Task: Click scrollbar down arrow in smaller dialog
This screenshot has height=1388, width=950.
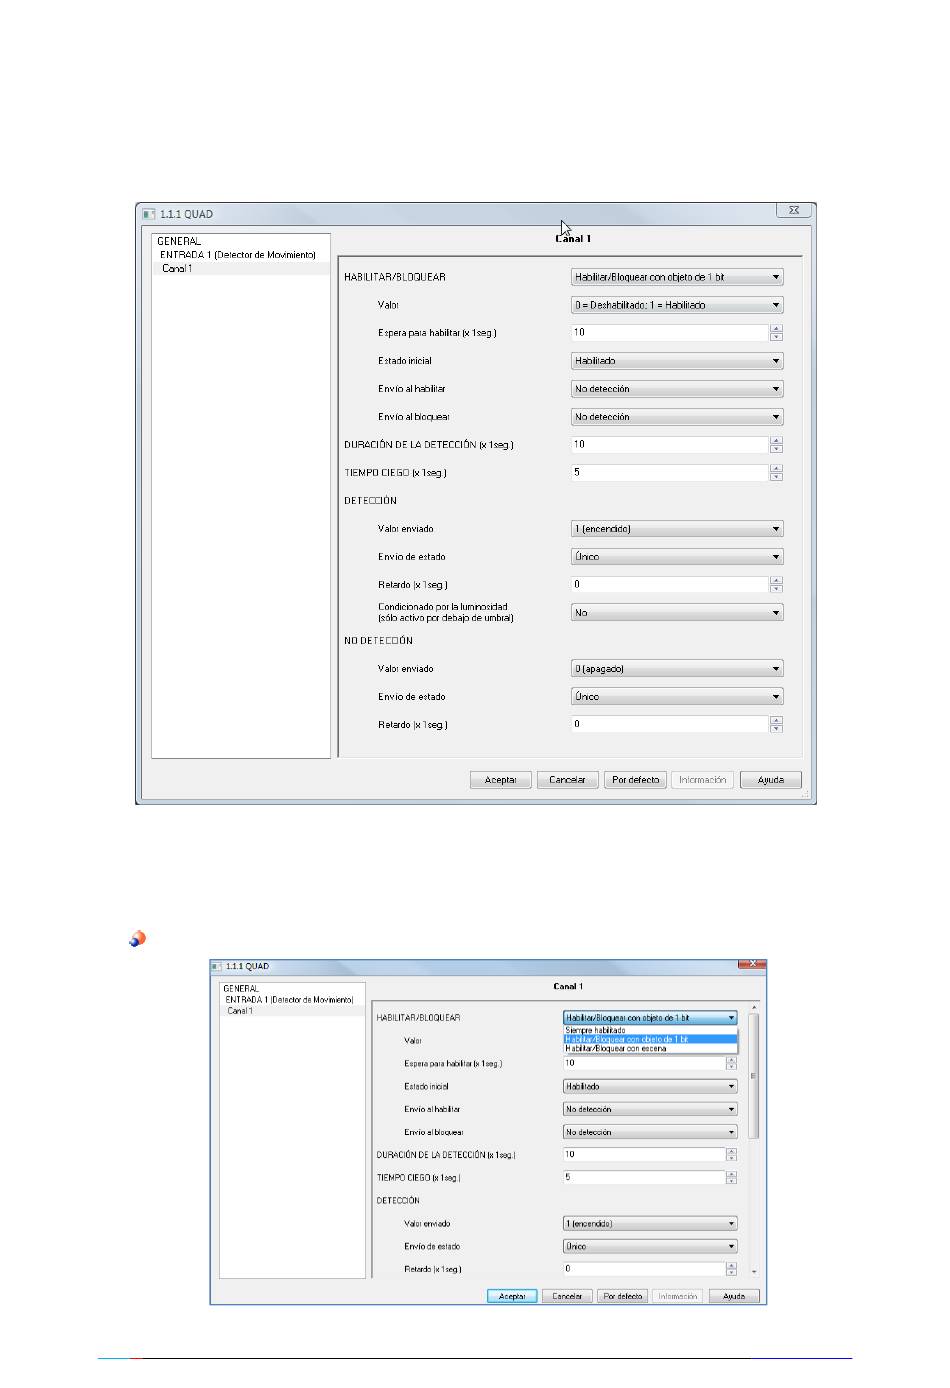Action: [x=754, y=1272]
